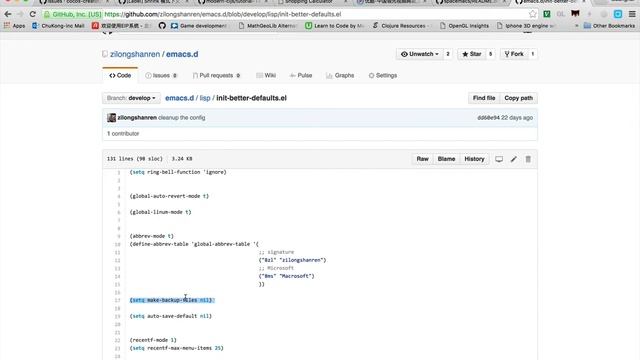
Task: Click the green V extension icon
Action: [x=547, y=14]
